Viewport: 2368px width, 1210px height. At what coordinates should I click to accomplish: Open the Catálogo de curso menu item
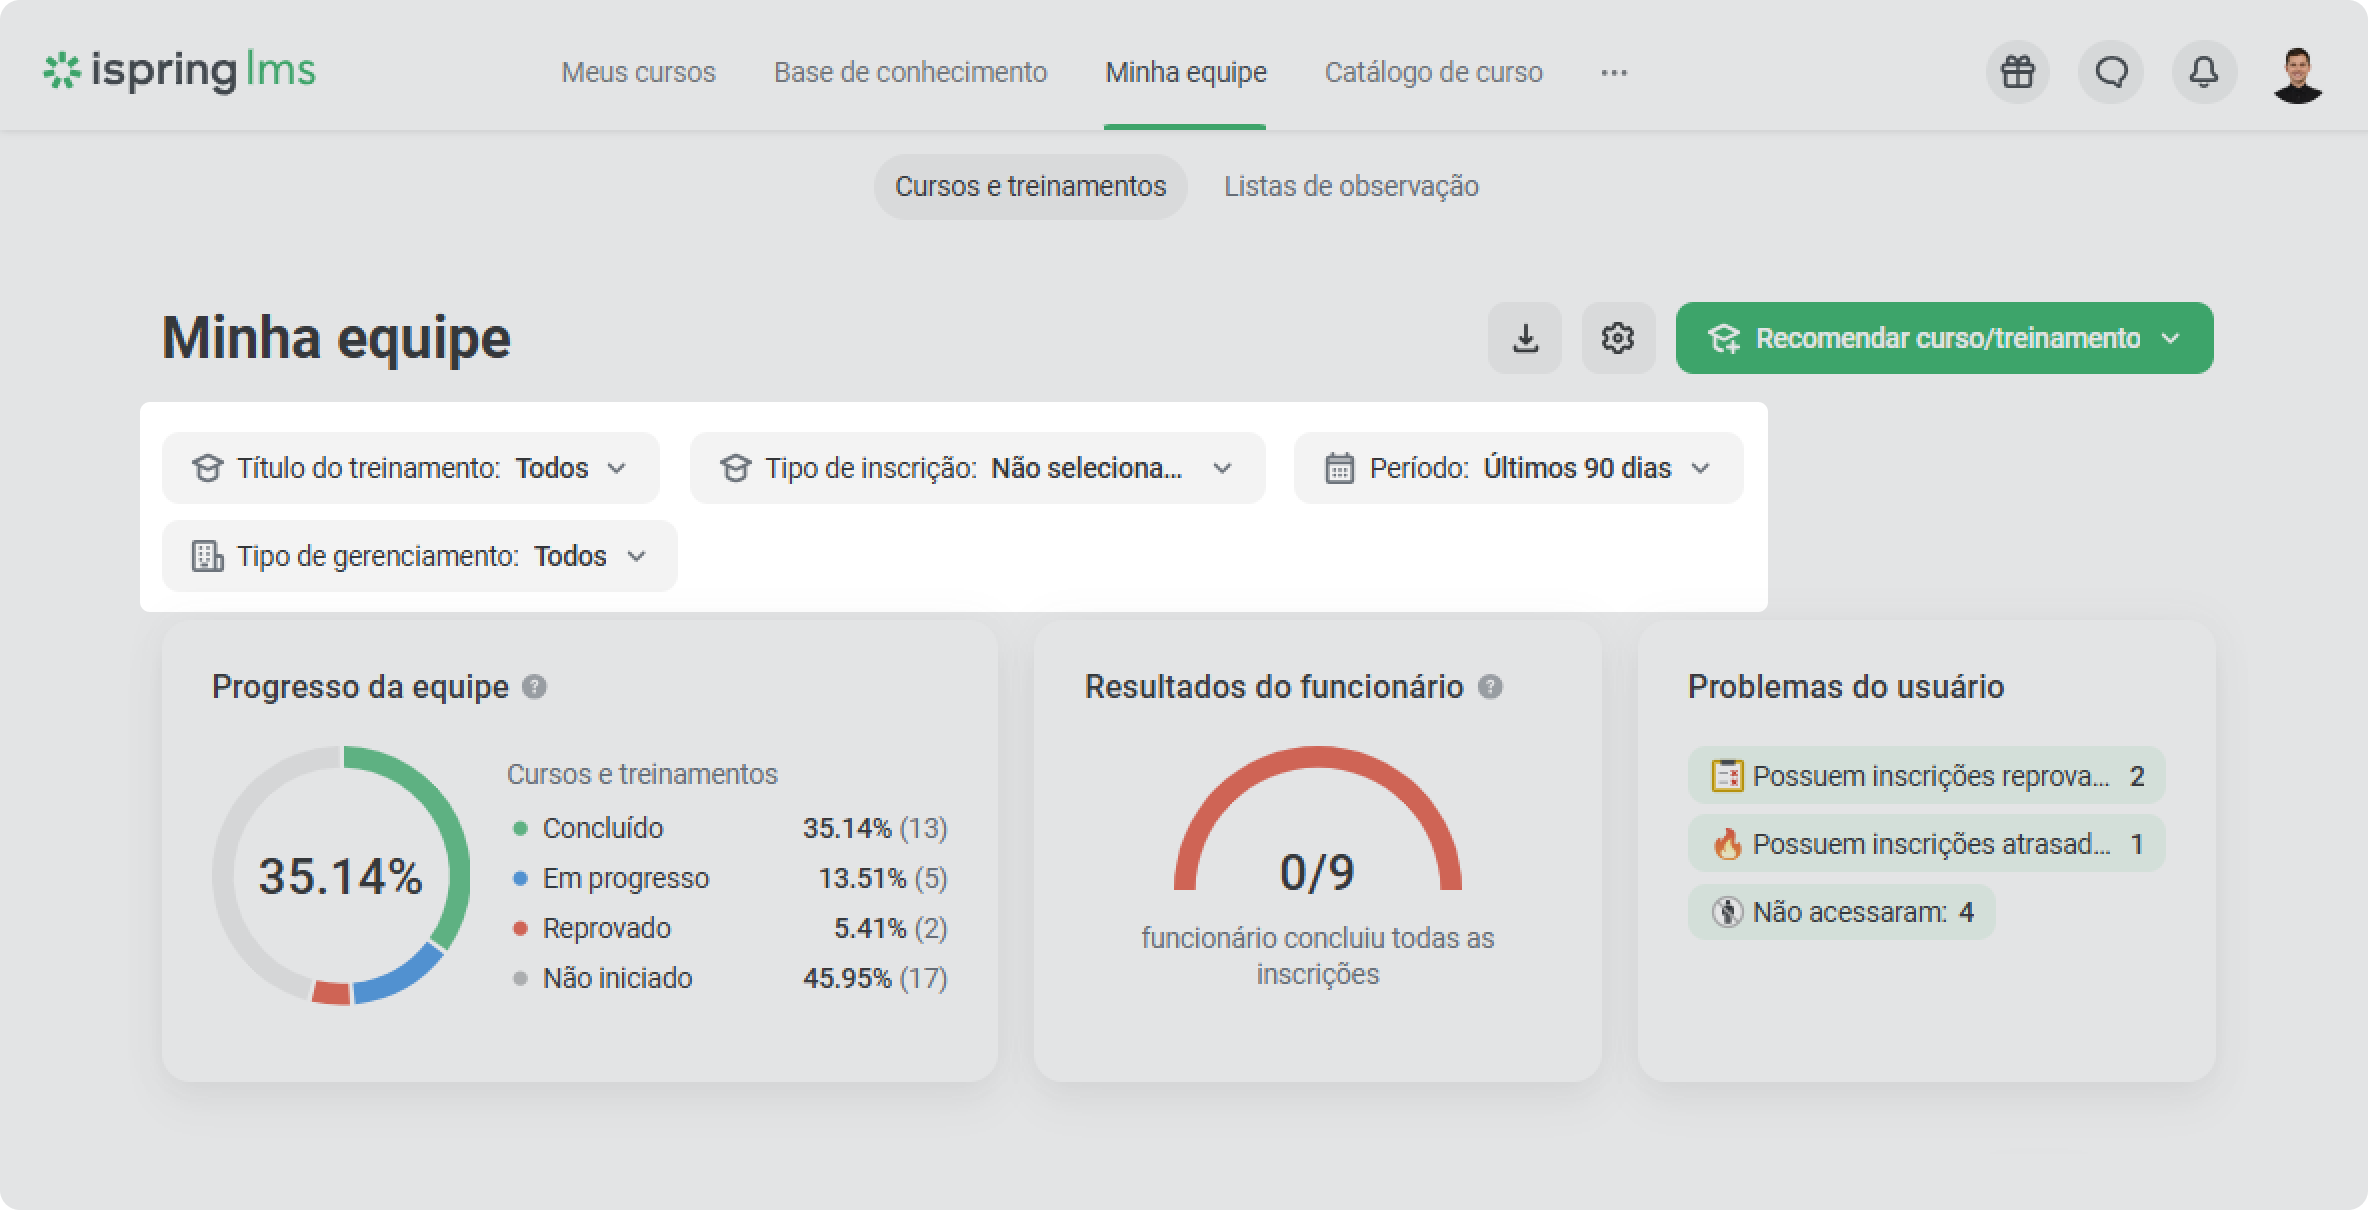tap(1433, 72)
